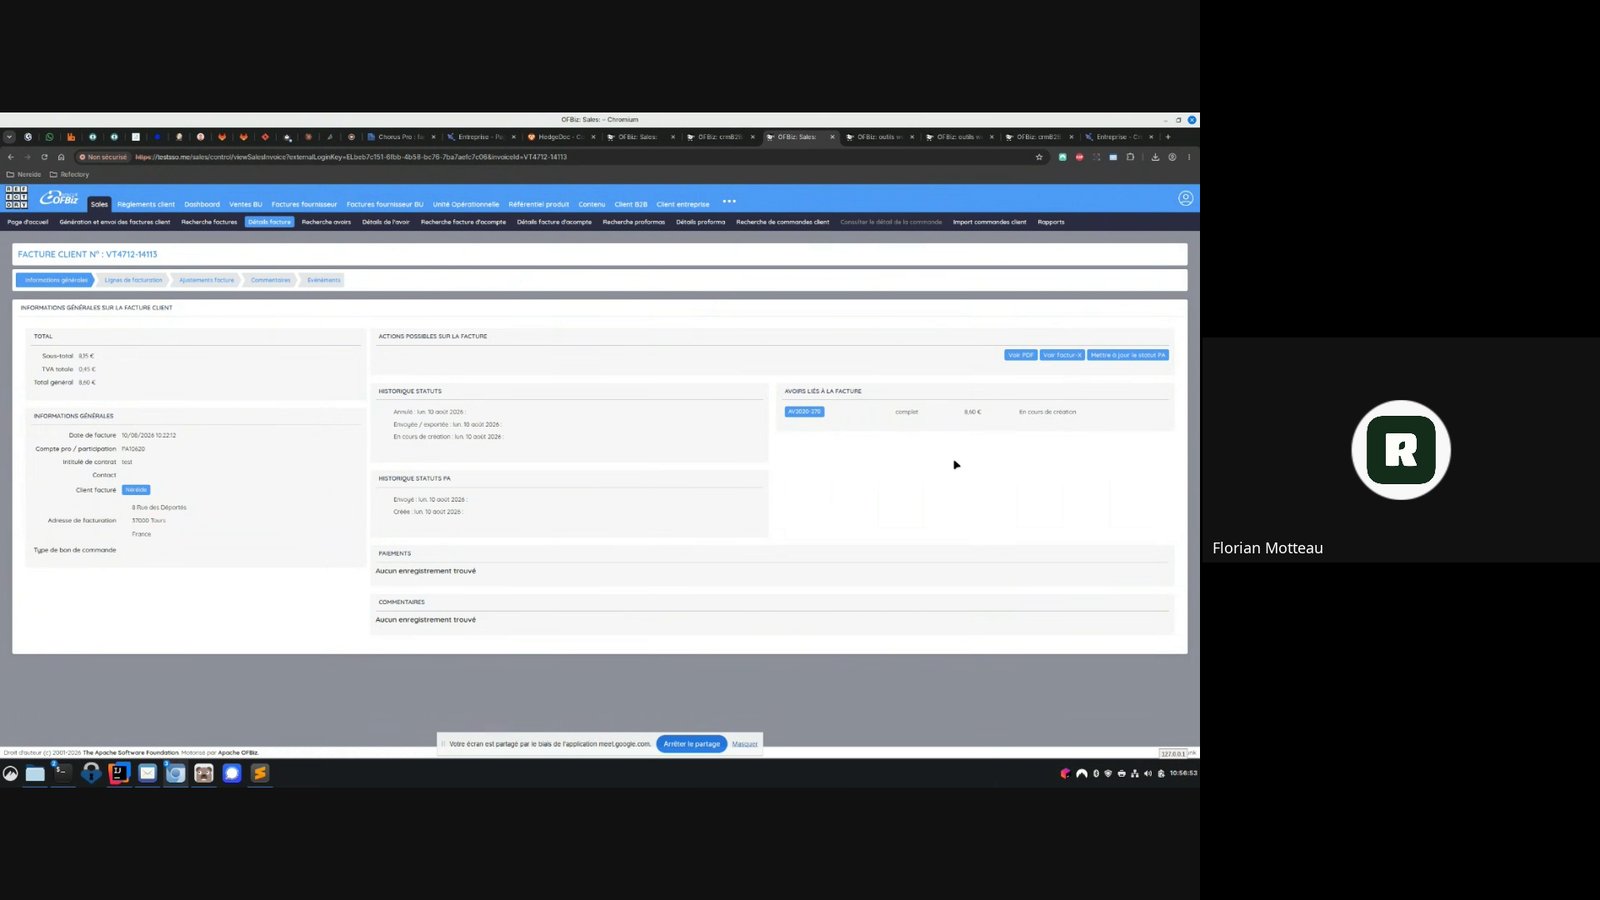Viewport: 1600px width, 900px height.
Task: Open the OFBiz applications grid icon
Action: (16, 196)
